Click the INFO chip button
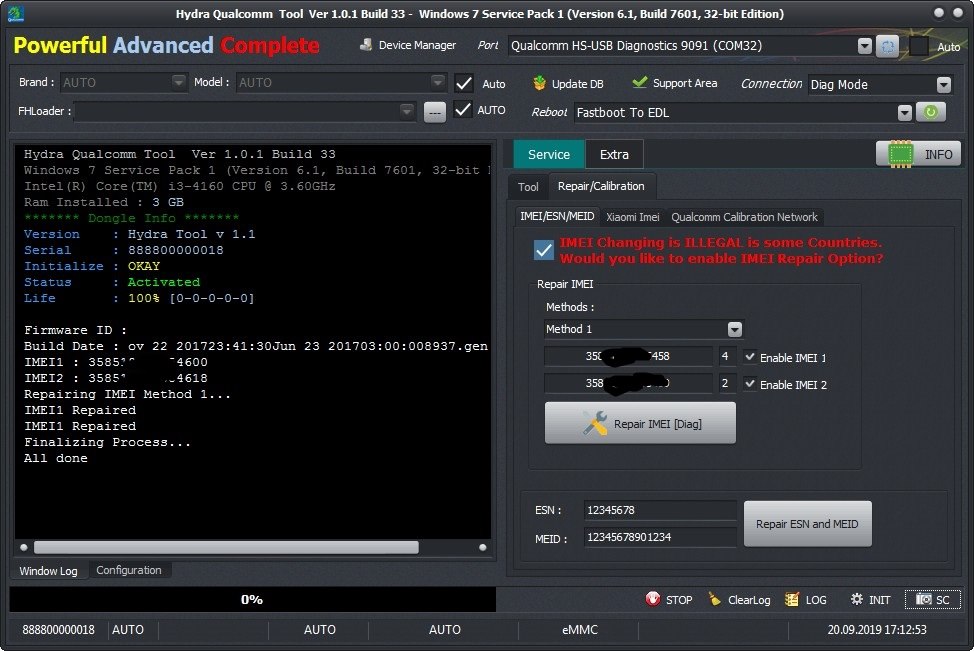Image resolution: width=974 pixels, height=651 pixels. tap(919, 154)
